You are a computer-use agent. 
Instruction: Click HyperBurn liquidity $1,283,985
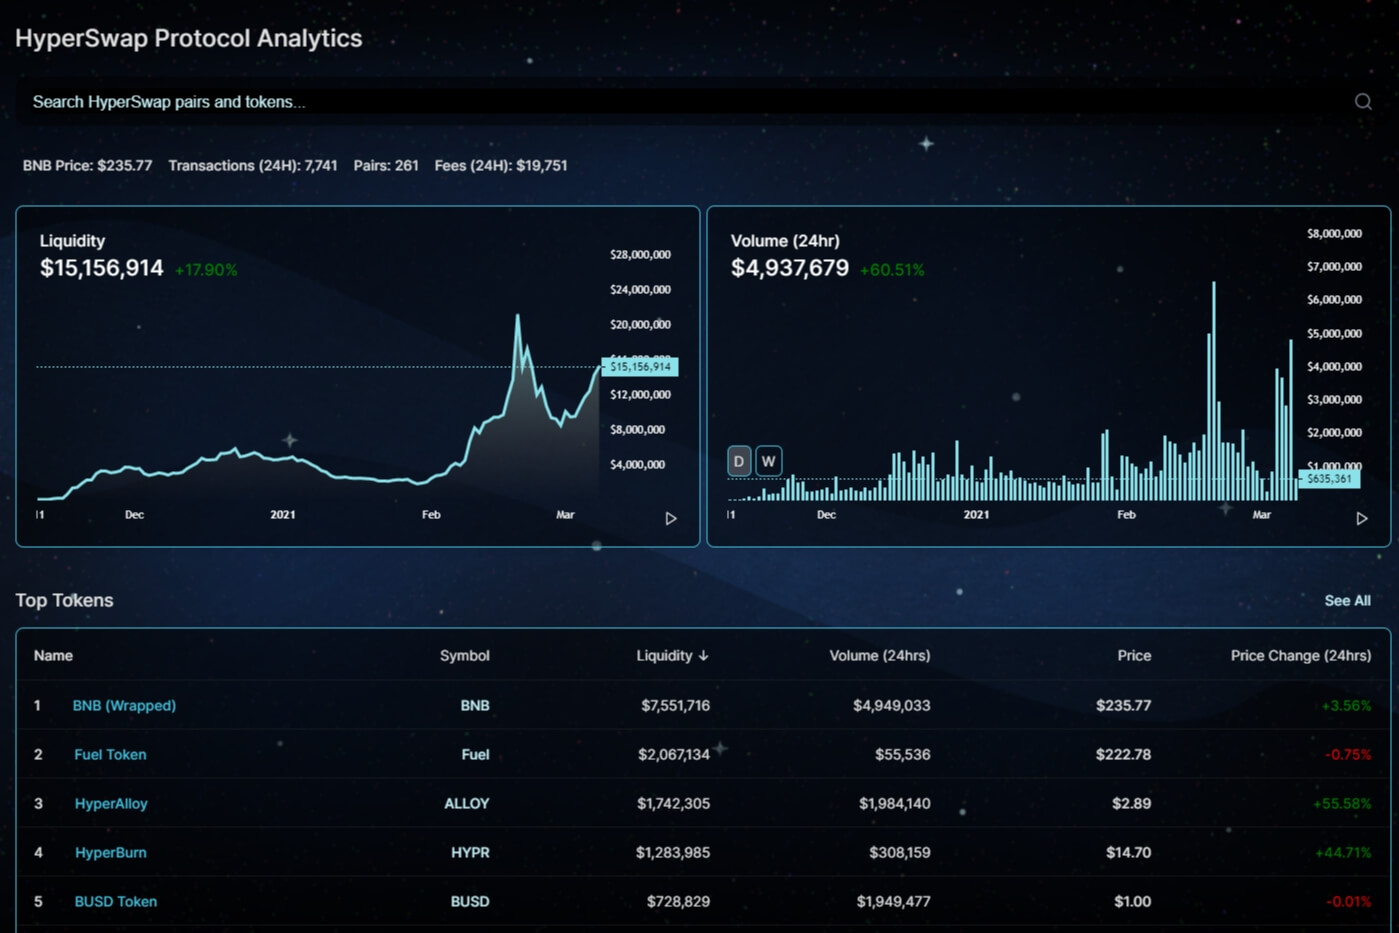[672, 853]
